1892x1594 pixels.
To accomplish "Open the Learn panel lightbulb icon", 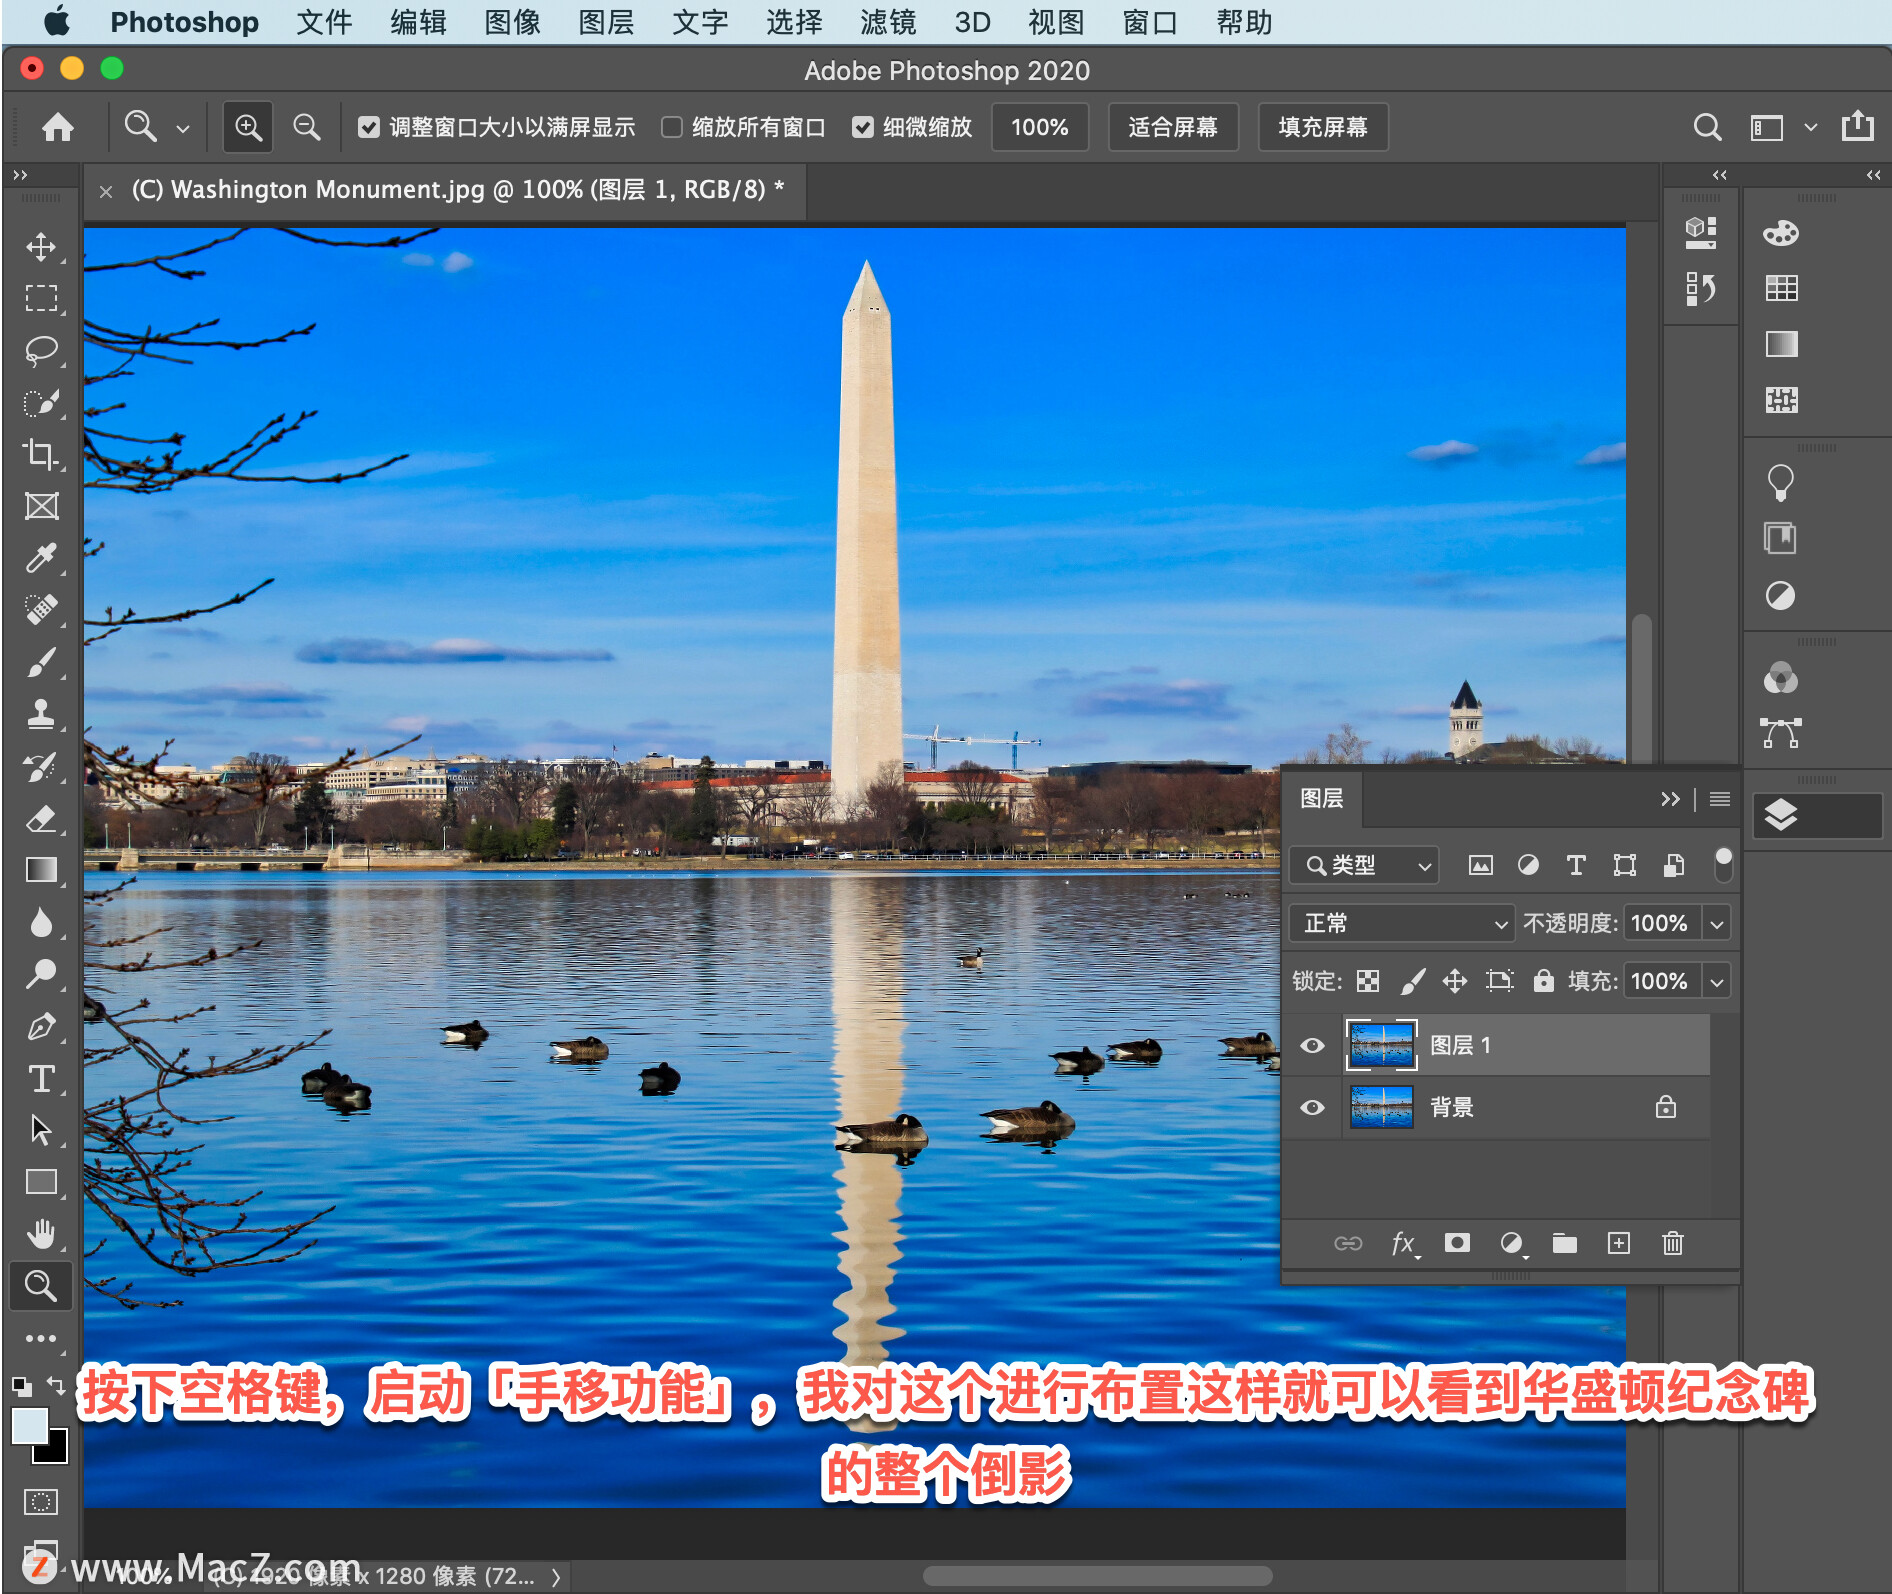I will [1781, 483].
